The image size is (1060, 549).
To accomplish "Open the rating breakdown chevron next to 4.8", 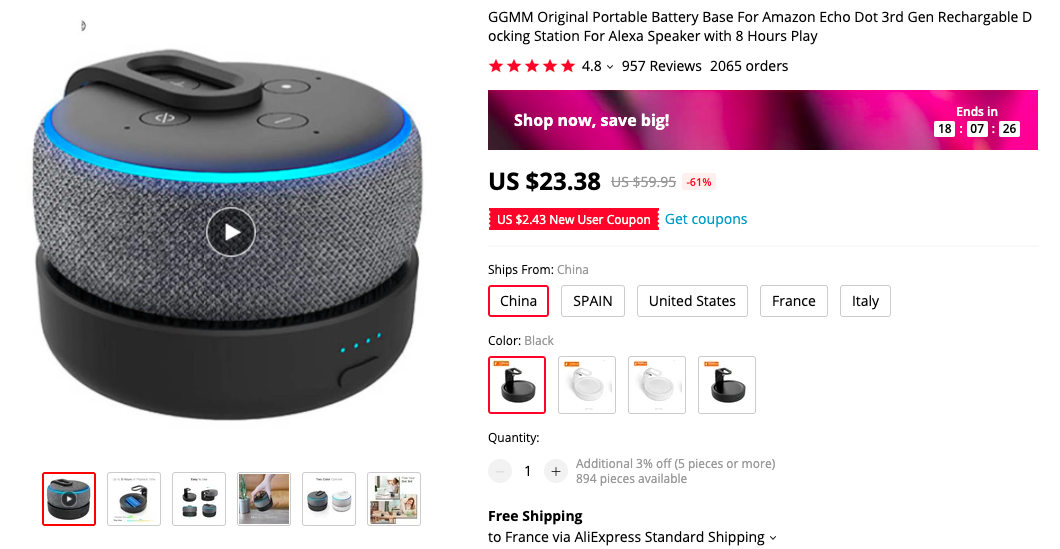I will pyautogui.click(x=610, y=67).
